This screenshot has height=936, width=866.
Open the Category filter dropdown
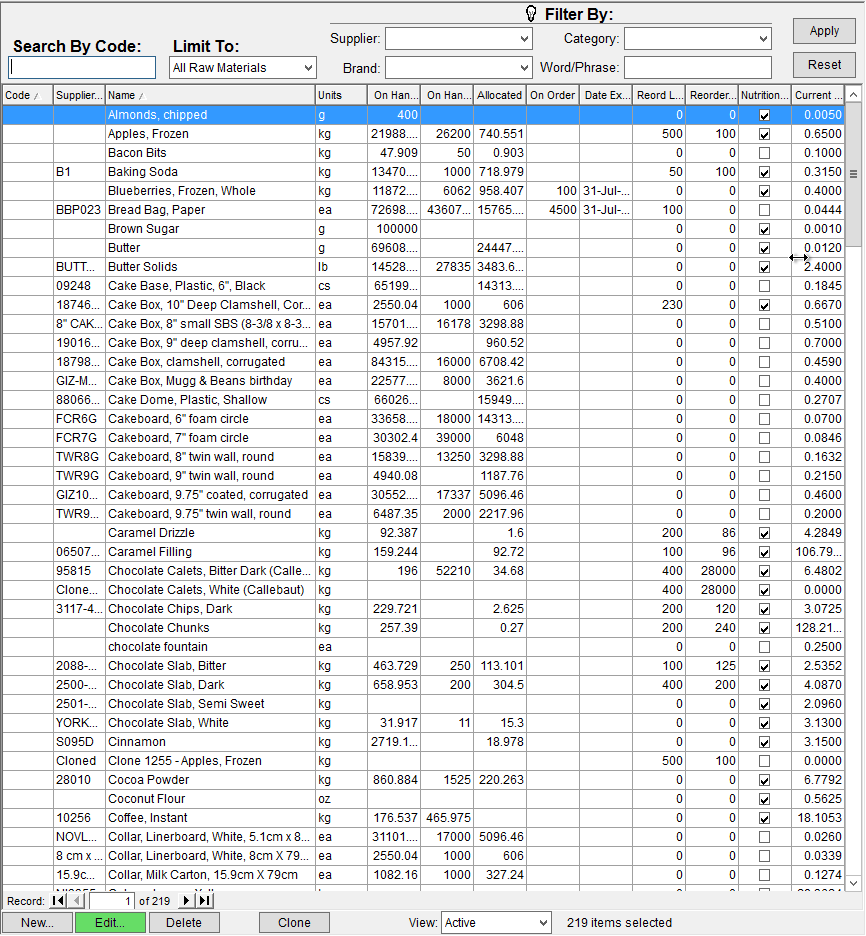pos(763,39)
